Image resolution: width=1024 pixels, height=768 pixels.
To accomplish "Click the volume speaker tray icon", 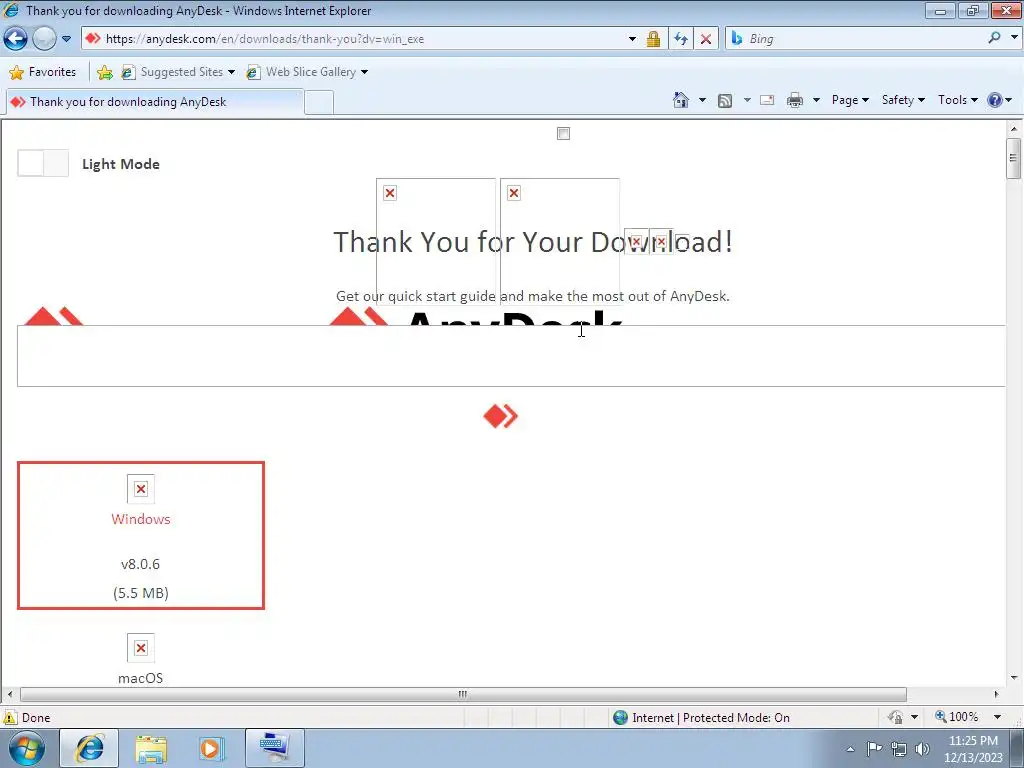I will click(922, 749).
